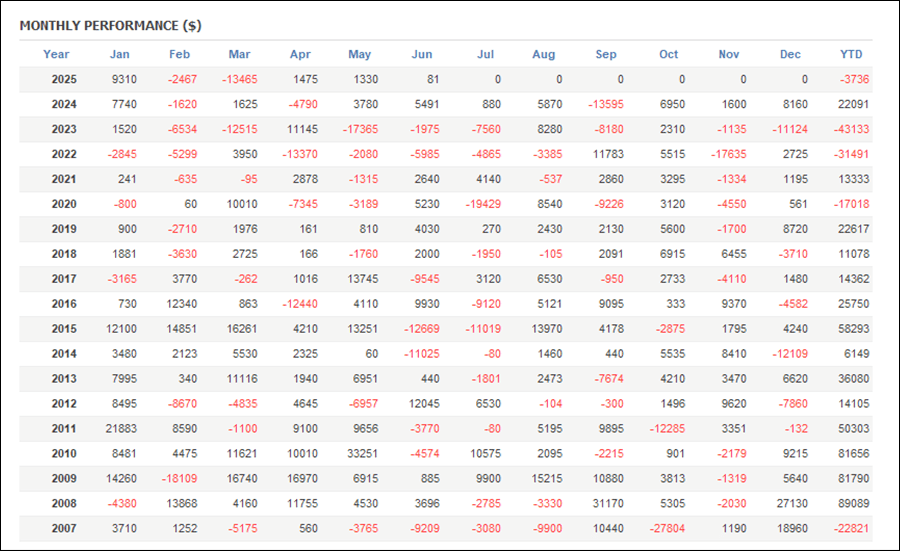Click 2008 Sep value 31170
Image resolution: width=900 pixels, height=551 pixels.
(x=608, y=503)
